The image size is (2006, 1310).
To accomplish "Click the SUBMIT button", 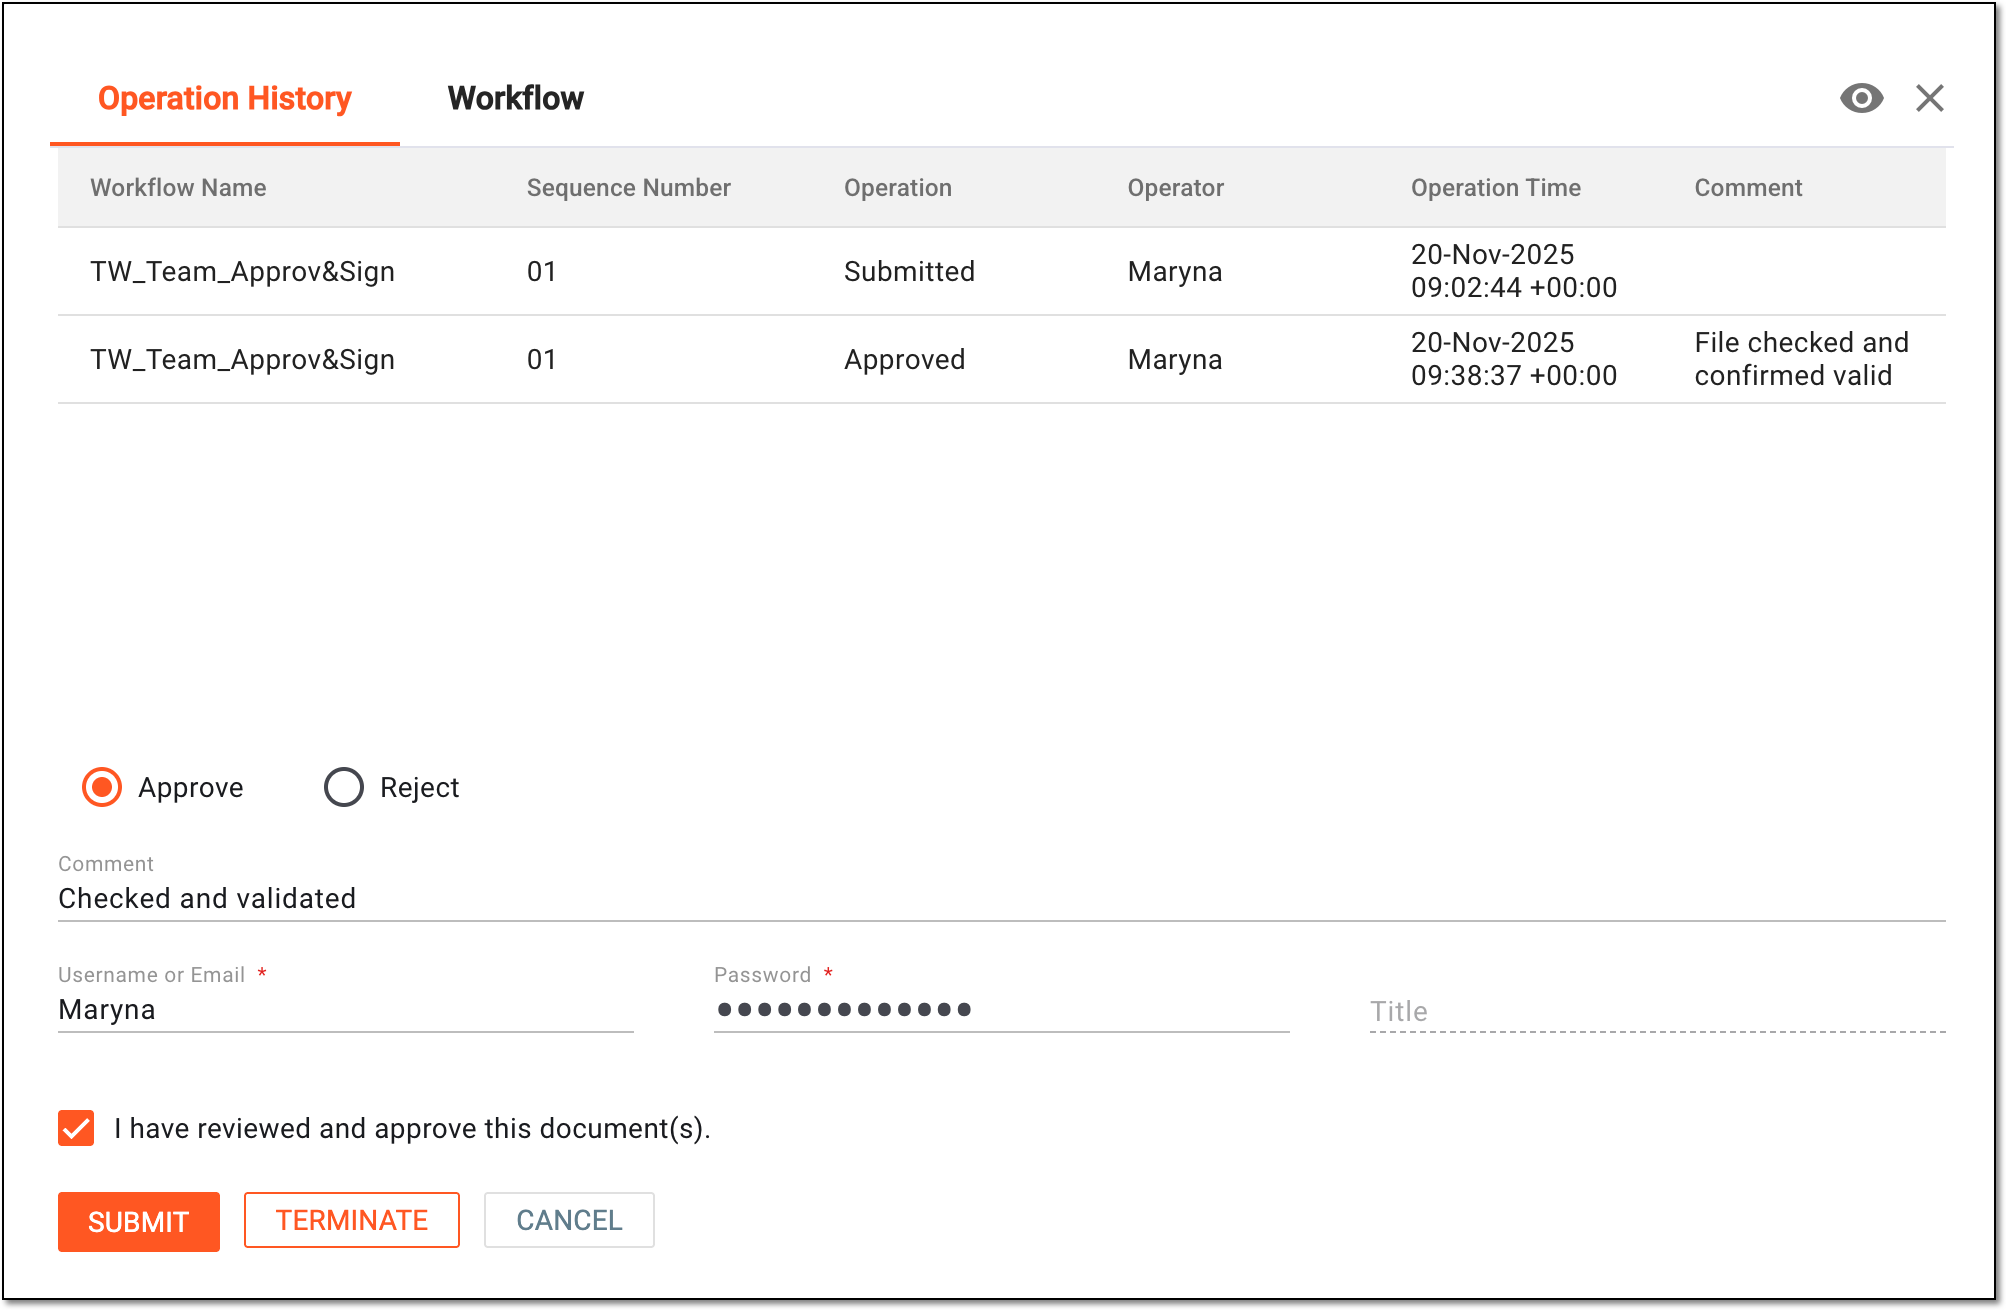I will 139,1221.
